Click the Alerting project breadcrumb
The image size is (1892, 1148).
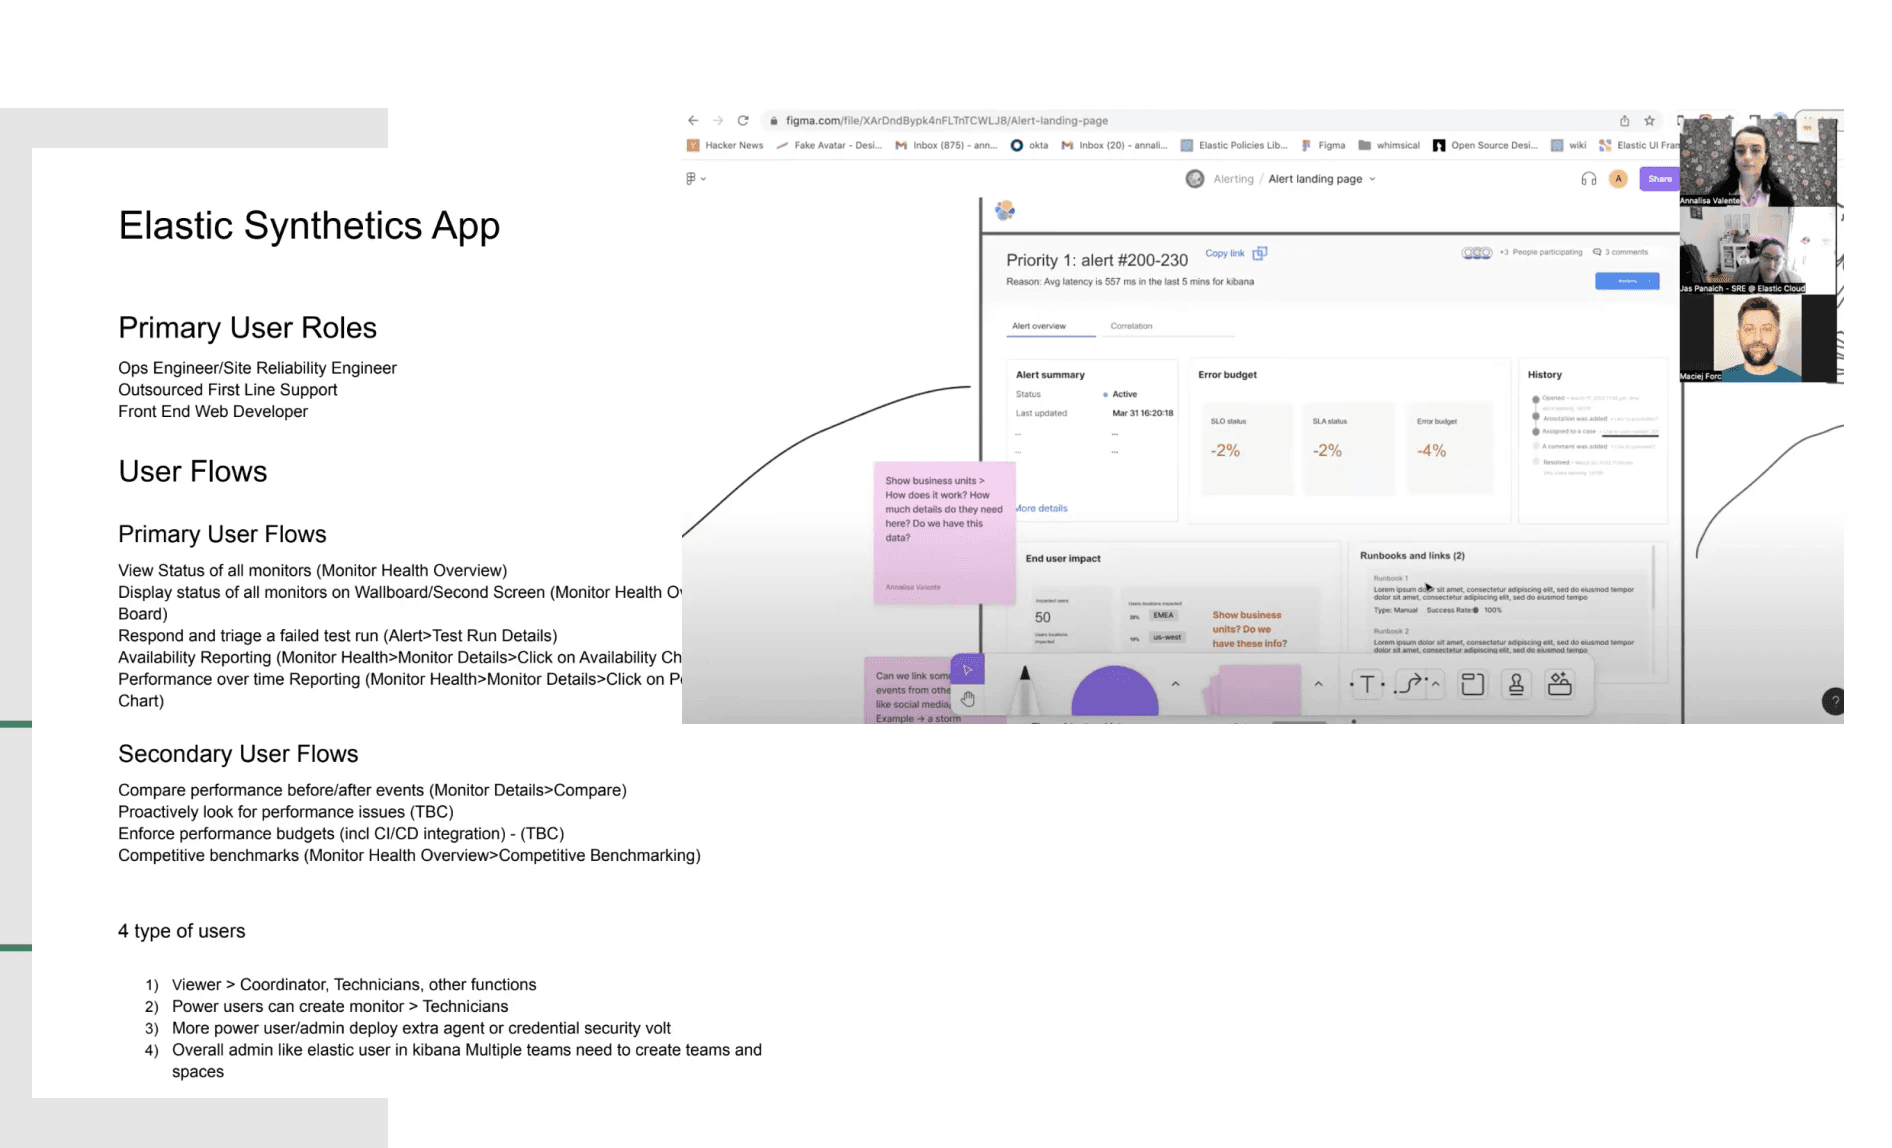[1233, 179]
